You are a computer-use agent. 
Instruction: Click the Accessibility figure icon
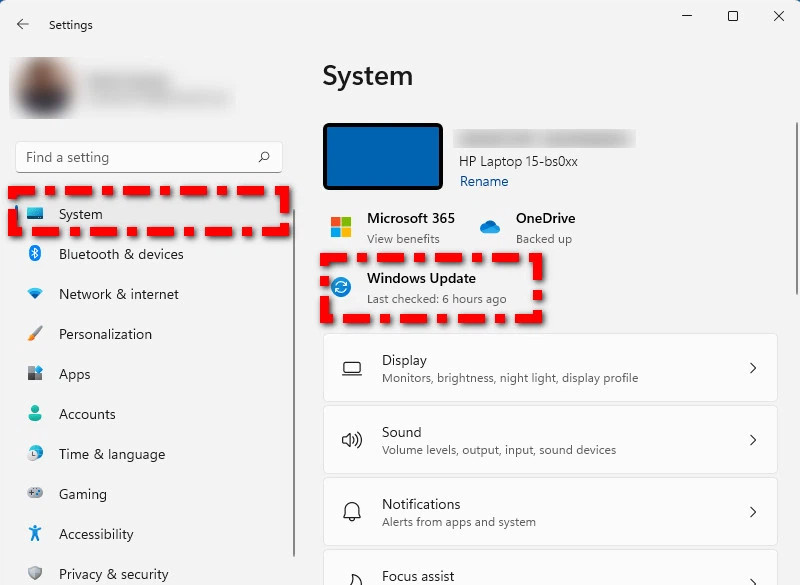click(x=35, y=533)
